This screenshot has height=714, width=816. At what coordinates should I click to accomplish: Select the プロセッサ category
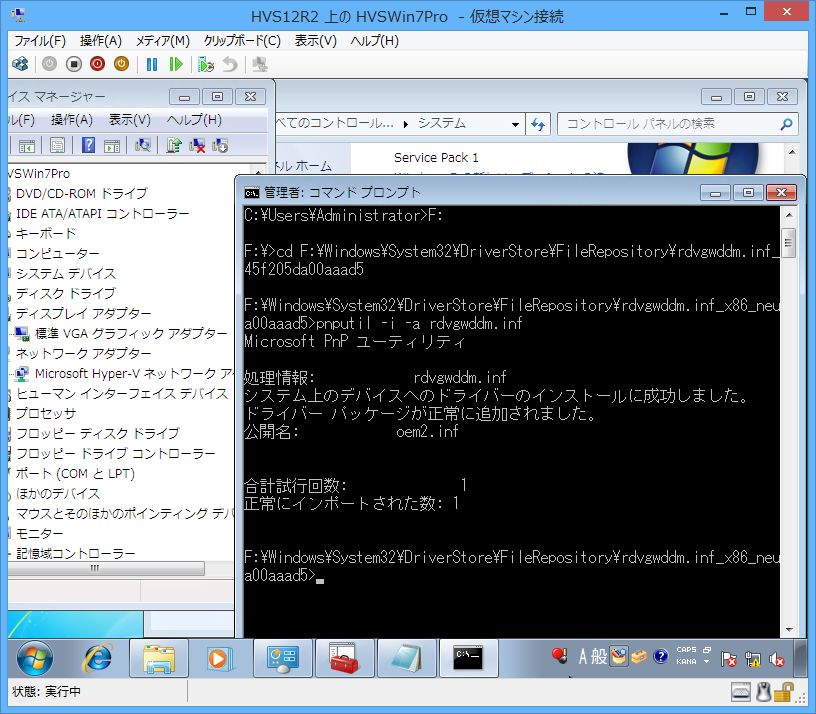46,413
